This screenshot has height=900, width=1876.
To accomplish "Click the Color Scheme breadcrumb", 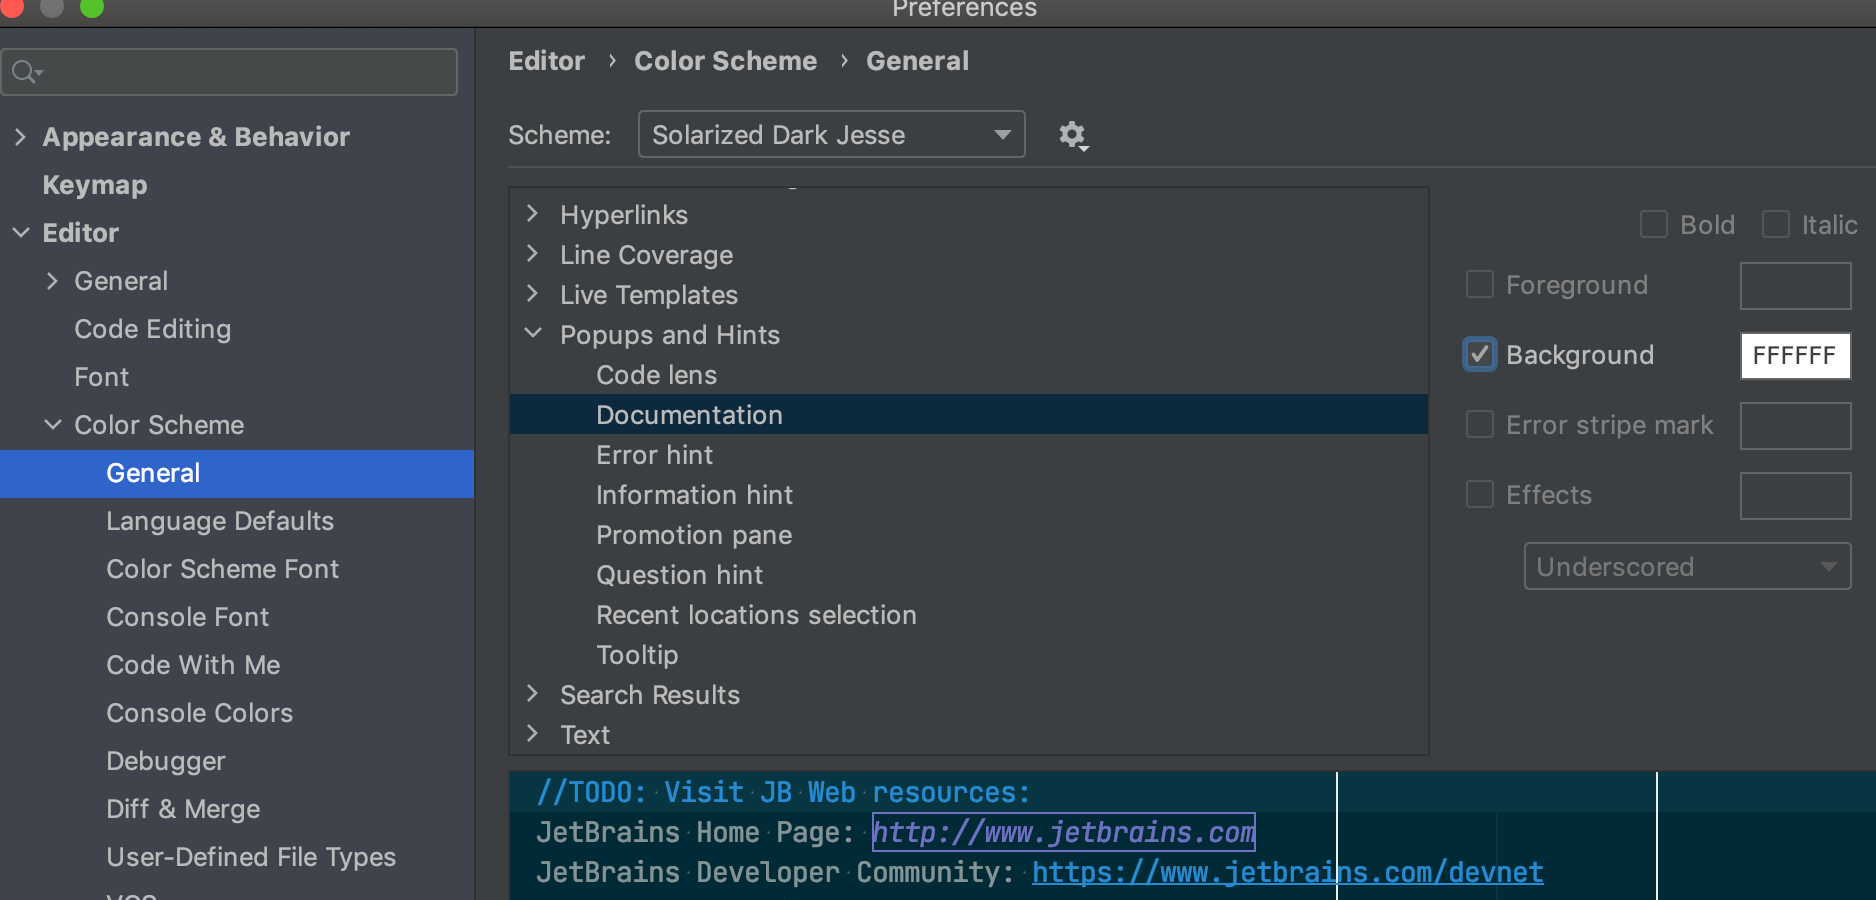I will (725, 61).
